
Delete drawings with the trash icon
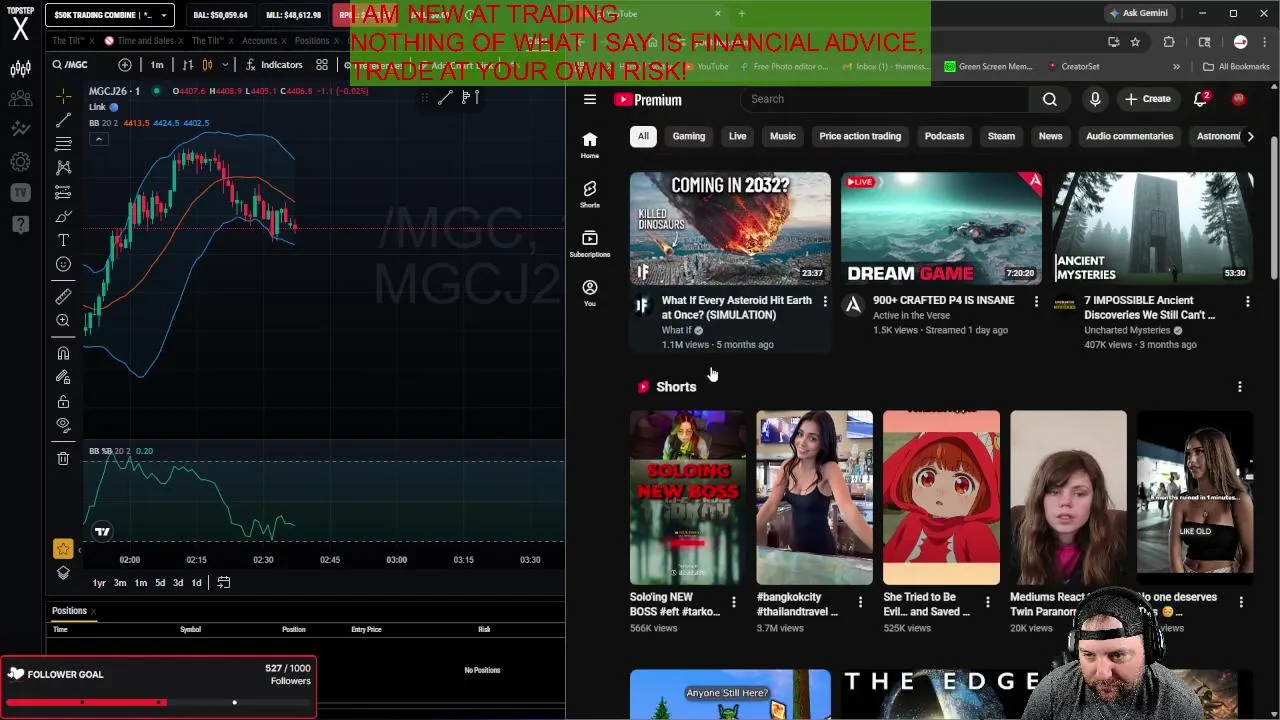[x=63, y=458]
